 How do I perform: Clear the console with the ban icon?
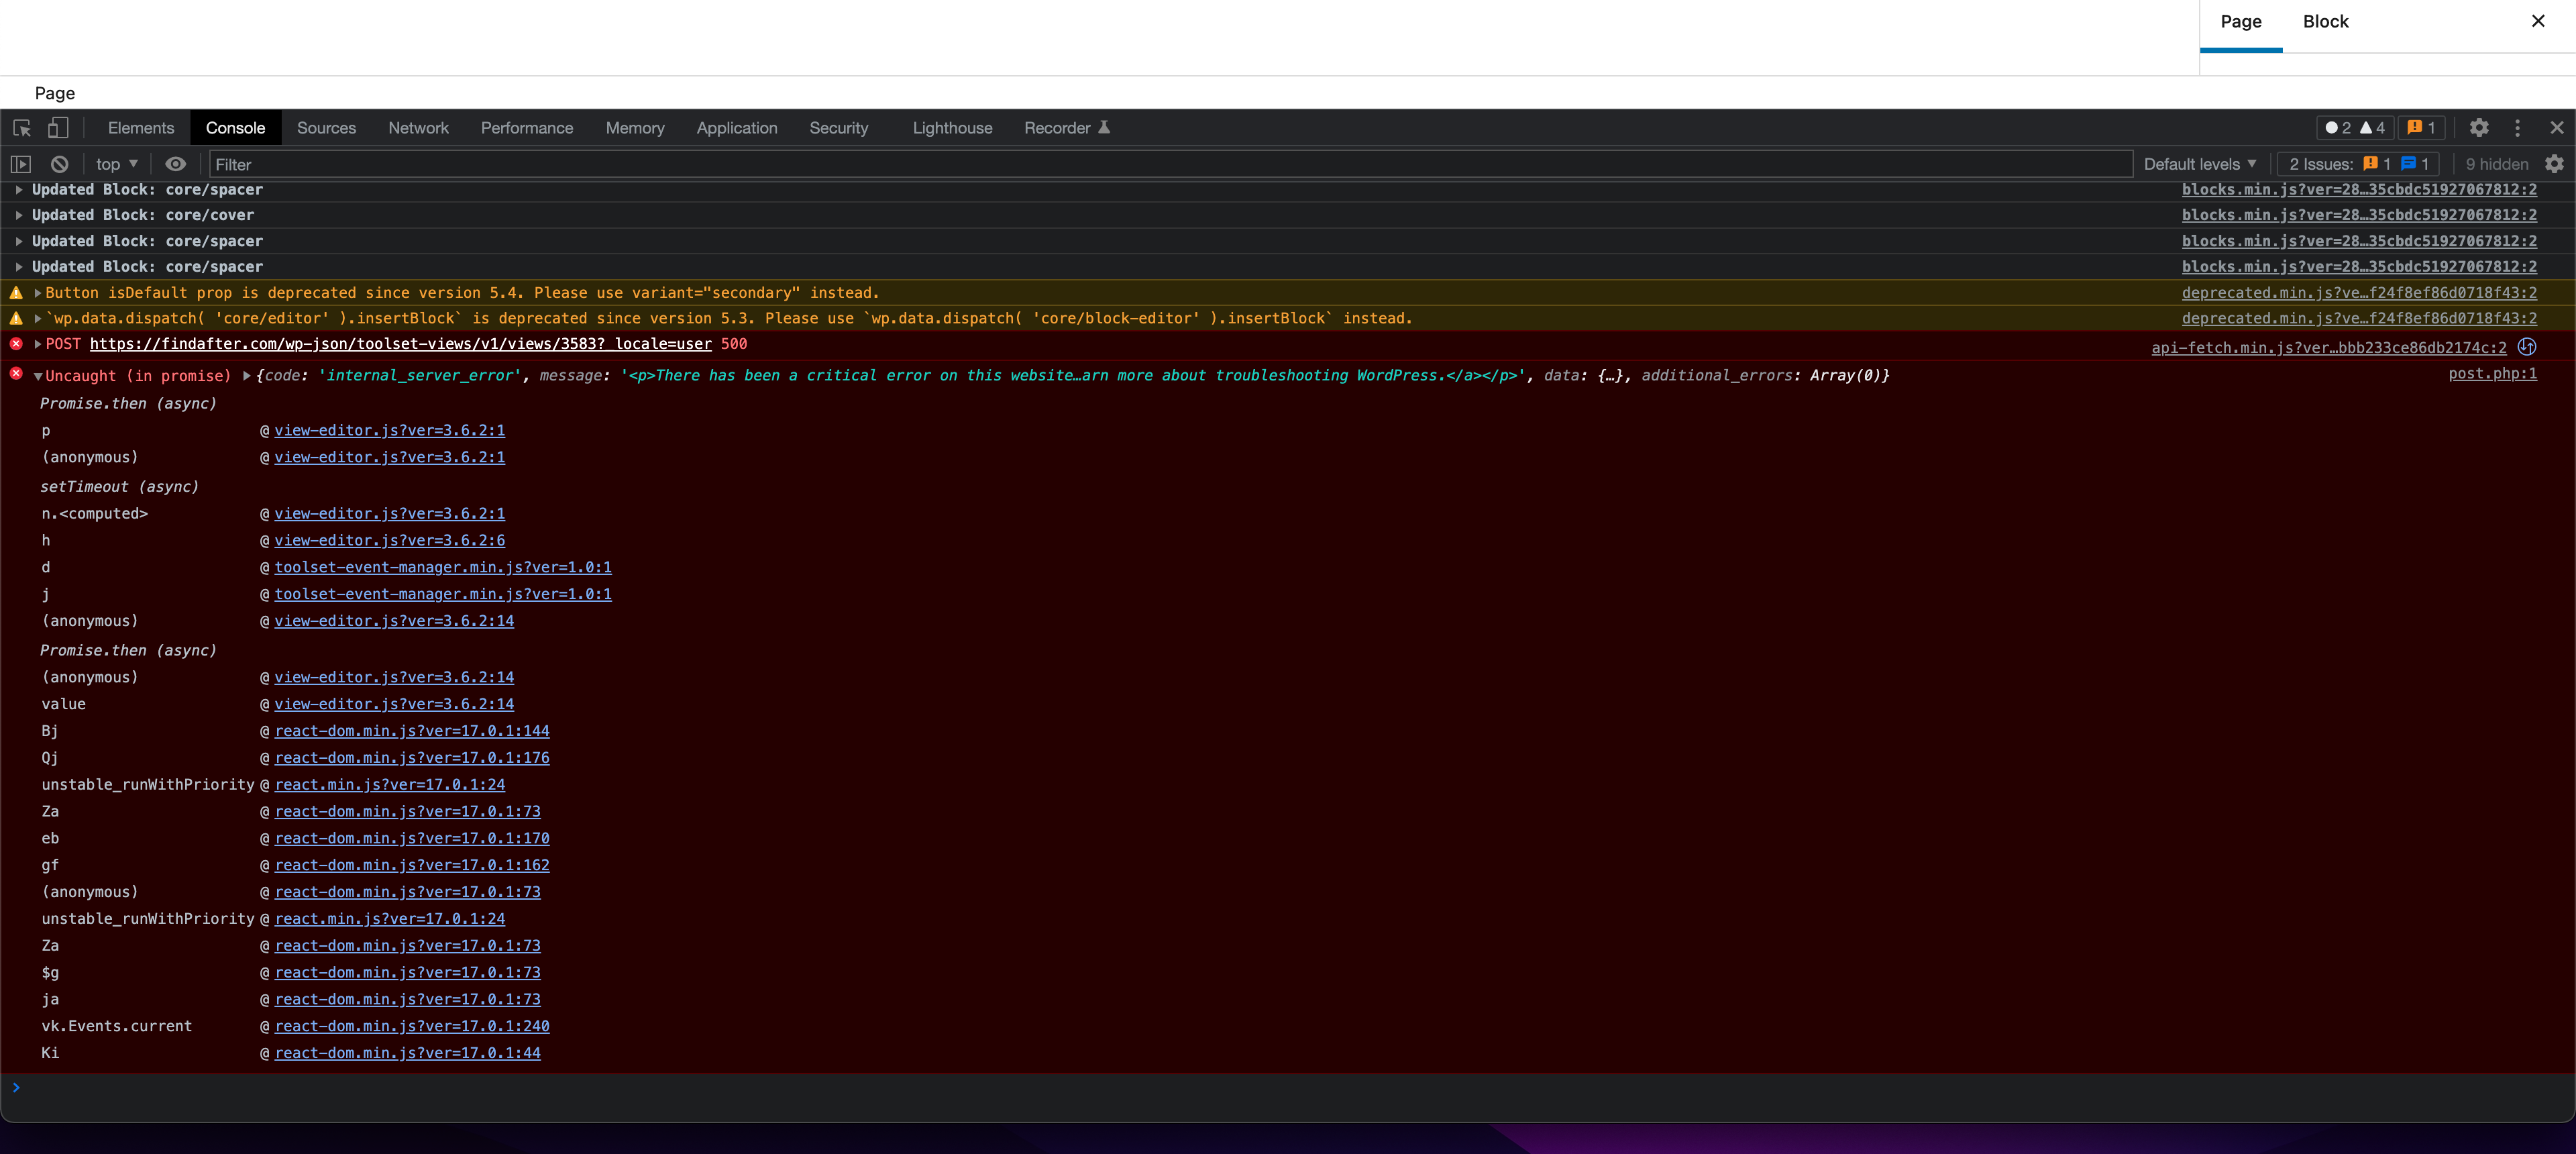(x=60, y=164)
